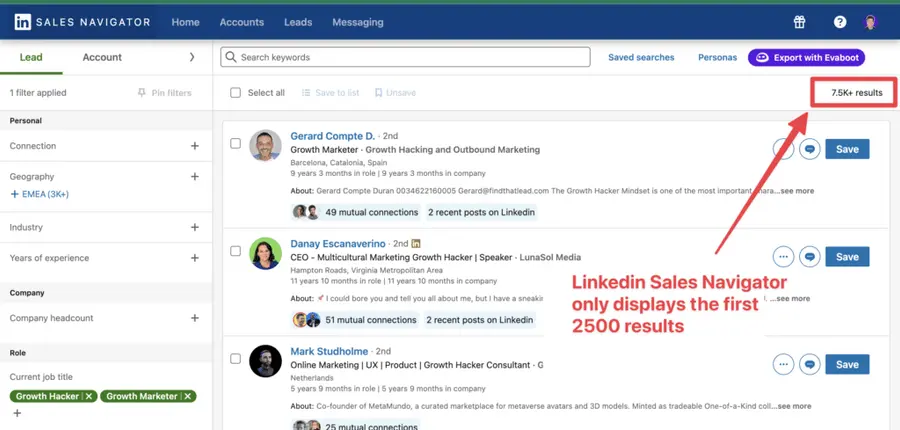This screenshot has width=900, height=430.
Task: Expand Mark Studholme's About with see more
Action: (x=792, y=406)
